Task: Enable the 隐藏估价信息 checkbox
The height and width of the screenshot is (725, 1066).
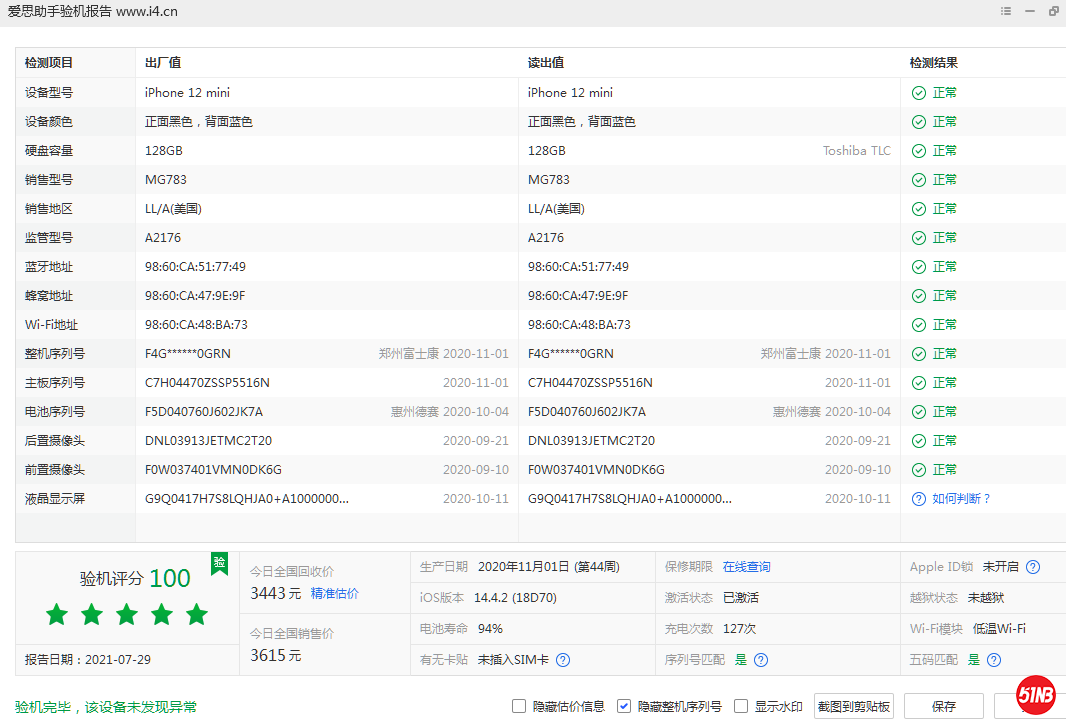Action: [x=519, y=705]
